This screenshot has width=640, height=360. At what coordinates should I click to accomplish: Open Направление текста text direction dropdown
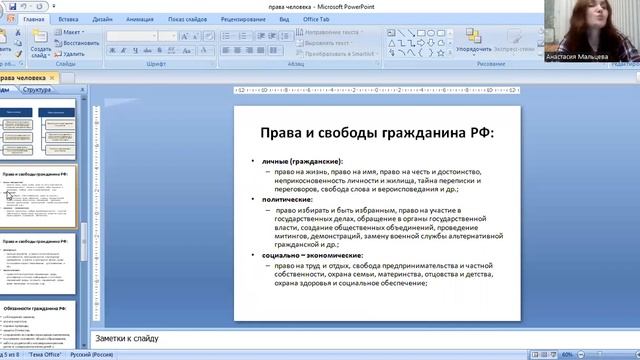click(x=330, y=32)
